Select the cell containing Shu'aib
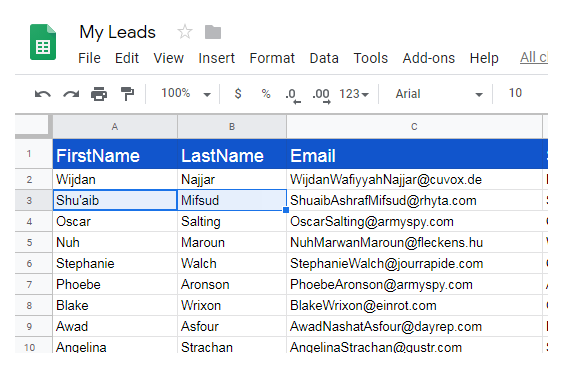This screenshot has height=368, width=563. pyautogui.click(x=115, y=200)
